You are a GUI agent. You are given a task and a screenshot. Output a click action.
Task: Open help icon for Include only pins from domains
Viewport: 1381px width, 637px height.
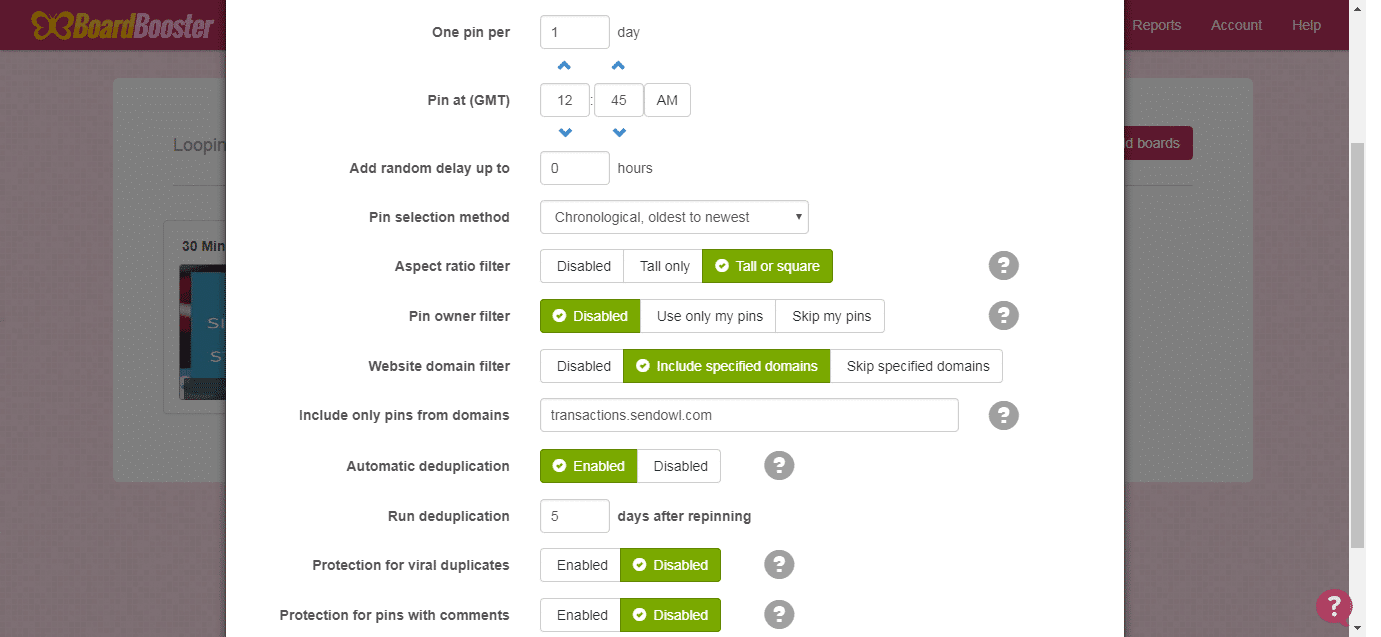pos(1004,415)
